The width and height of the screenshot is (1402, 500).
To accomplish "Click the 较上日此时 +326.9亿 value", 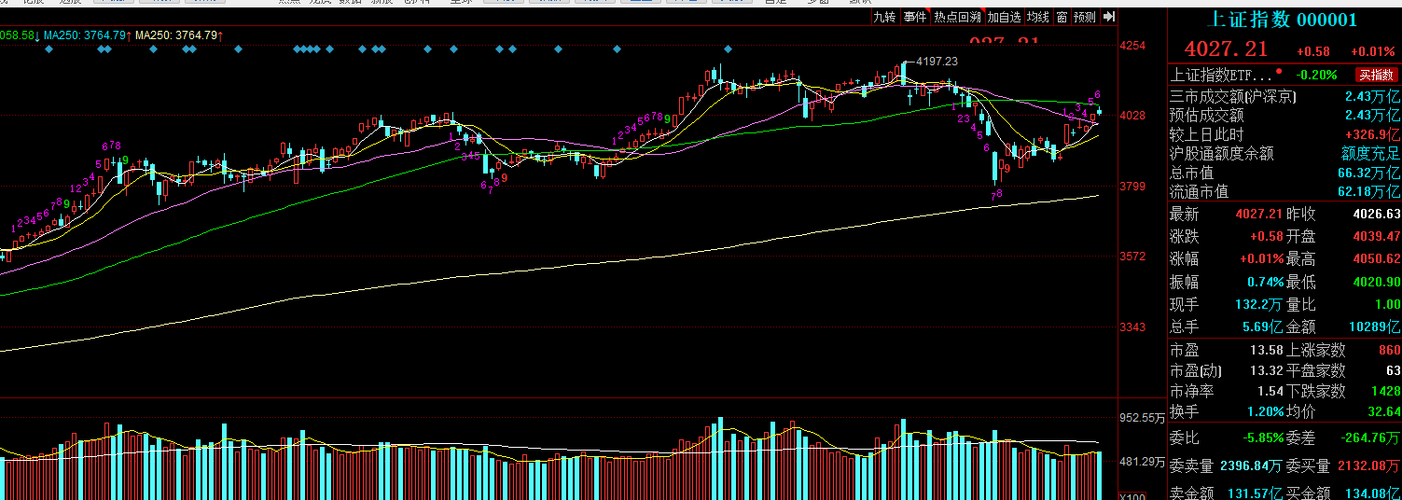I will click(1373, 135).
